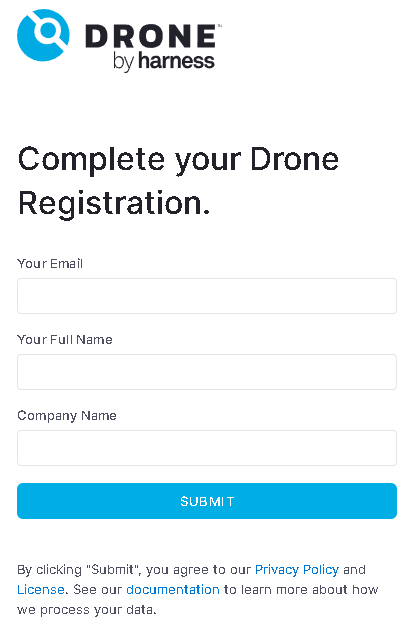Image resolution: width=409 pixels, height=630 pixels.
Task: Click the blue circular Drone logo icon
Action: (43, 35)
